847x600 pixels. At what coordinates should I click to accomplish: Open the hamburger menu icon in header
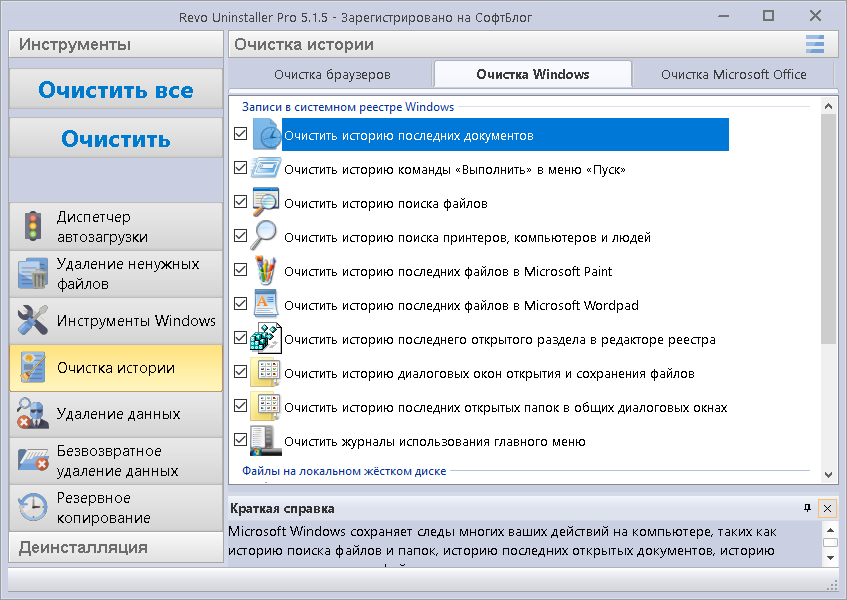coord(815,44)
